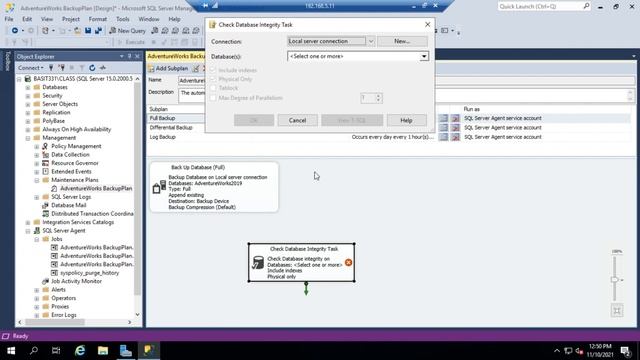The height and width of the screenshot is (360, 640).
Task: Expand the Alerts node
Action: click(37, 290)
